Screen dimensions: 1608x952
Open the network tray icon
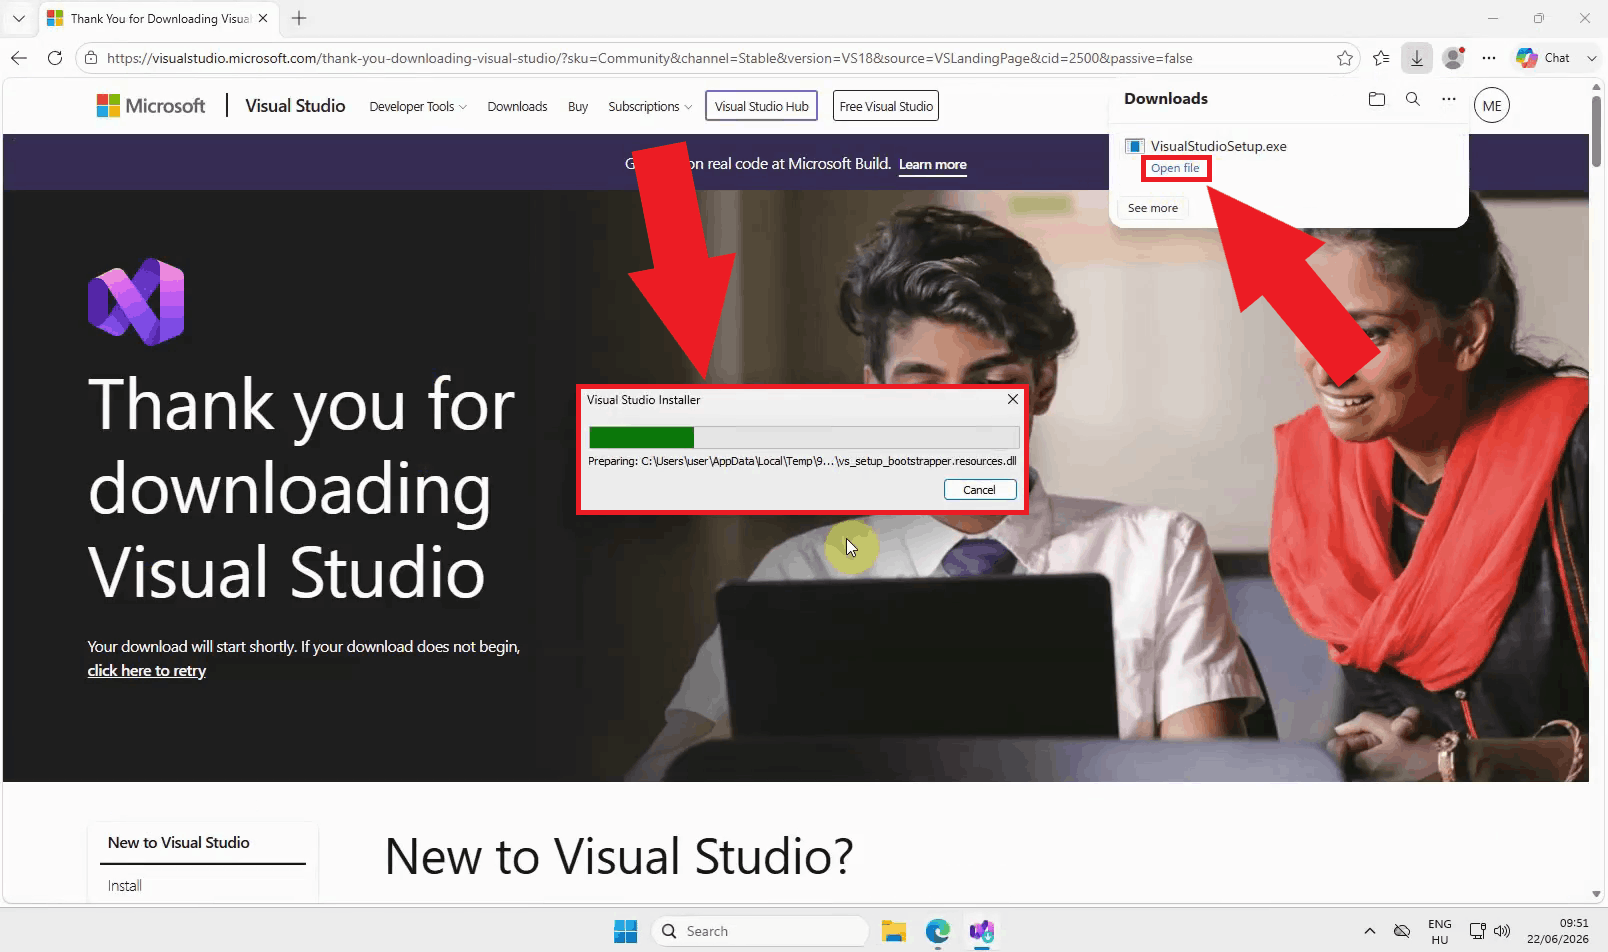1477,931
